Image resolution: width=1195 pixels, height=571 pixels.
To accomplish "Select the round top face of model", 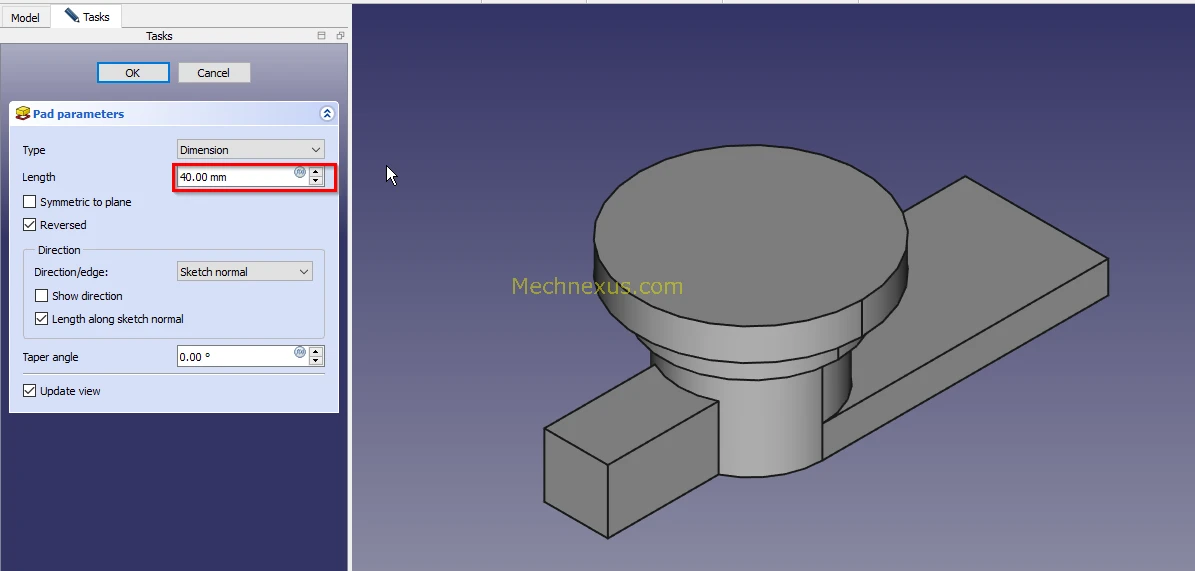I will click(751, 235).
